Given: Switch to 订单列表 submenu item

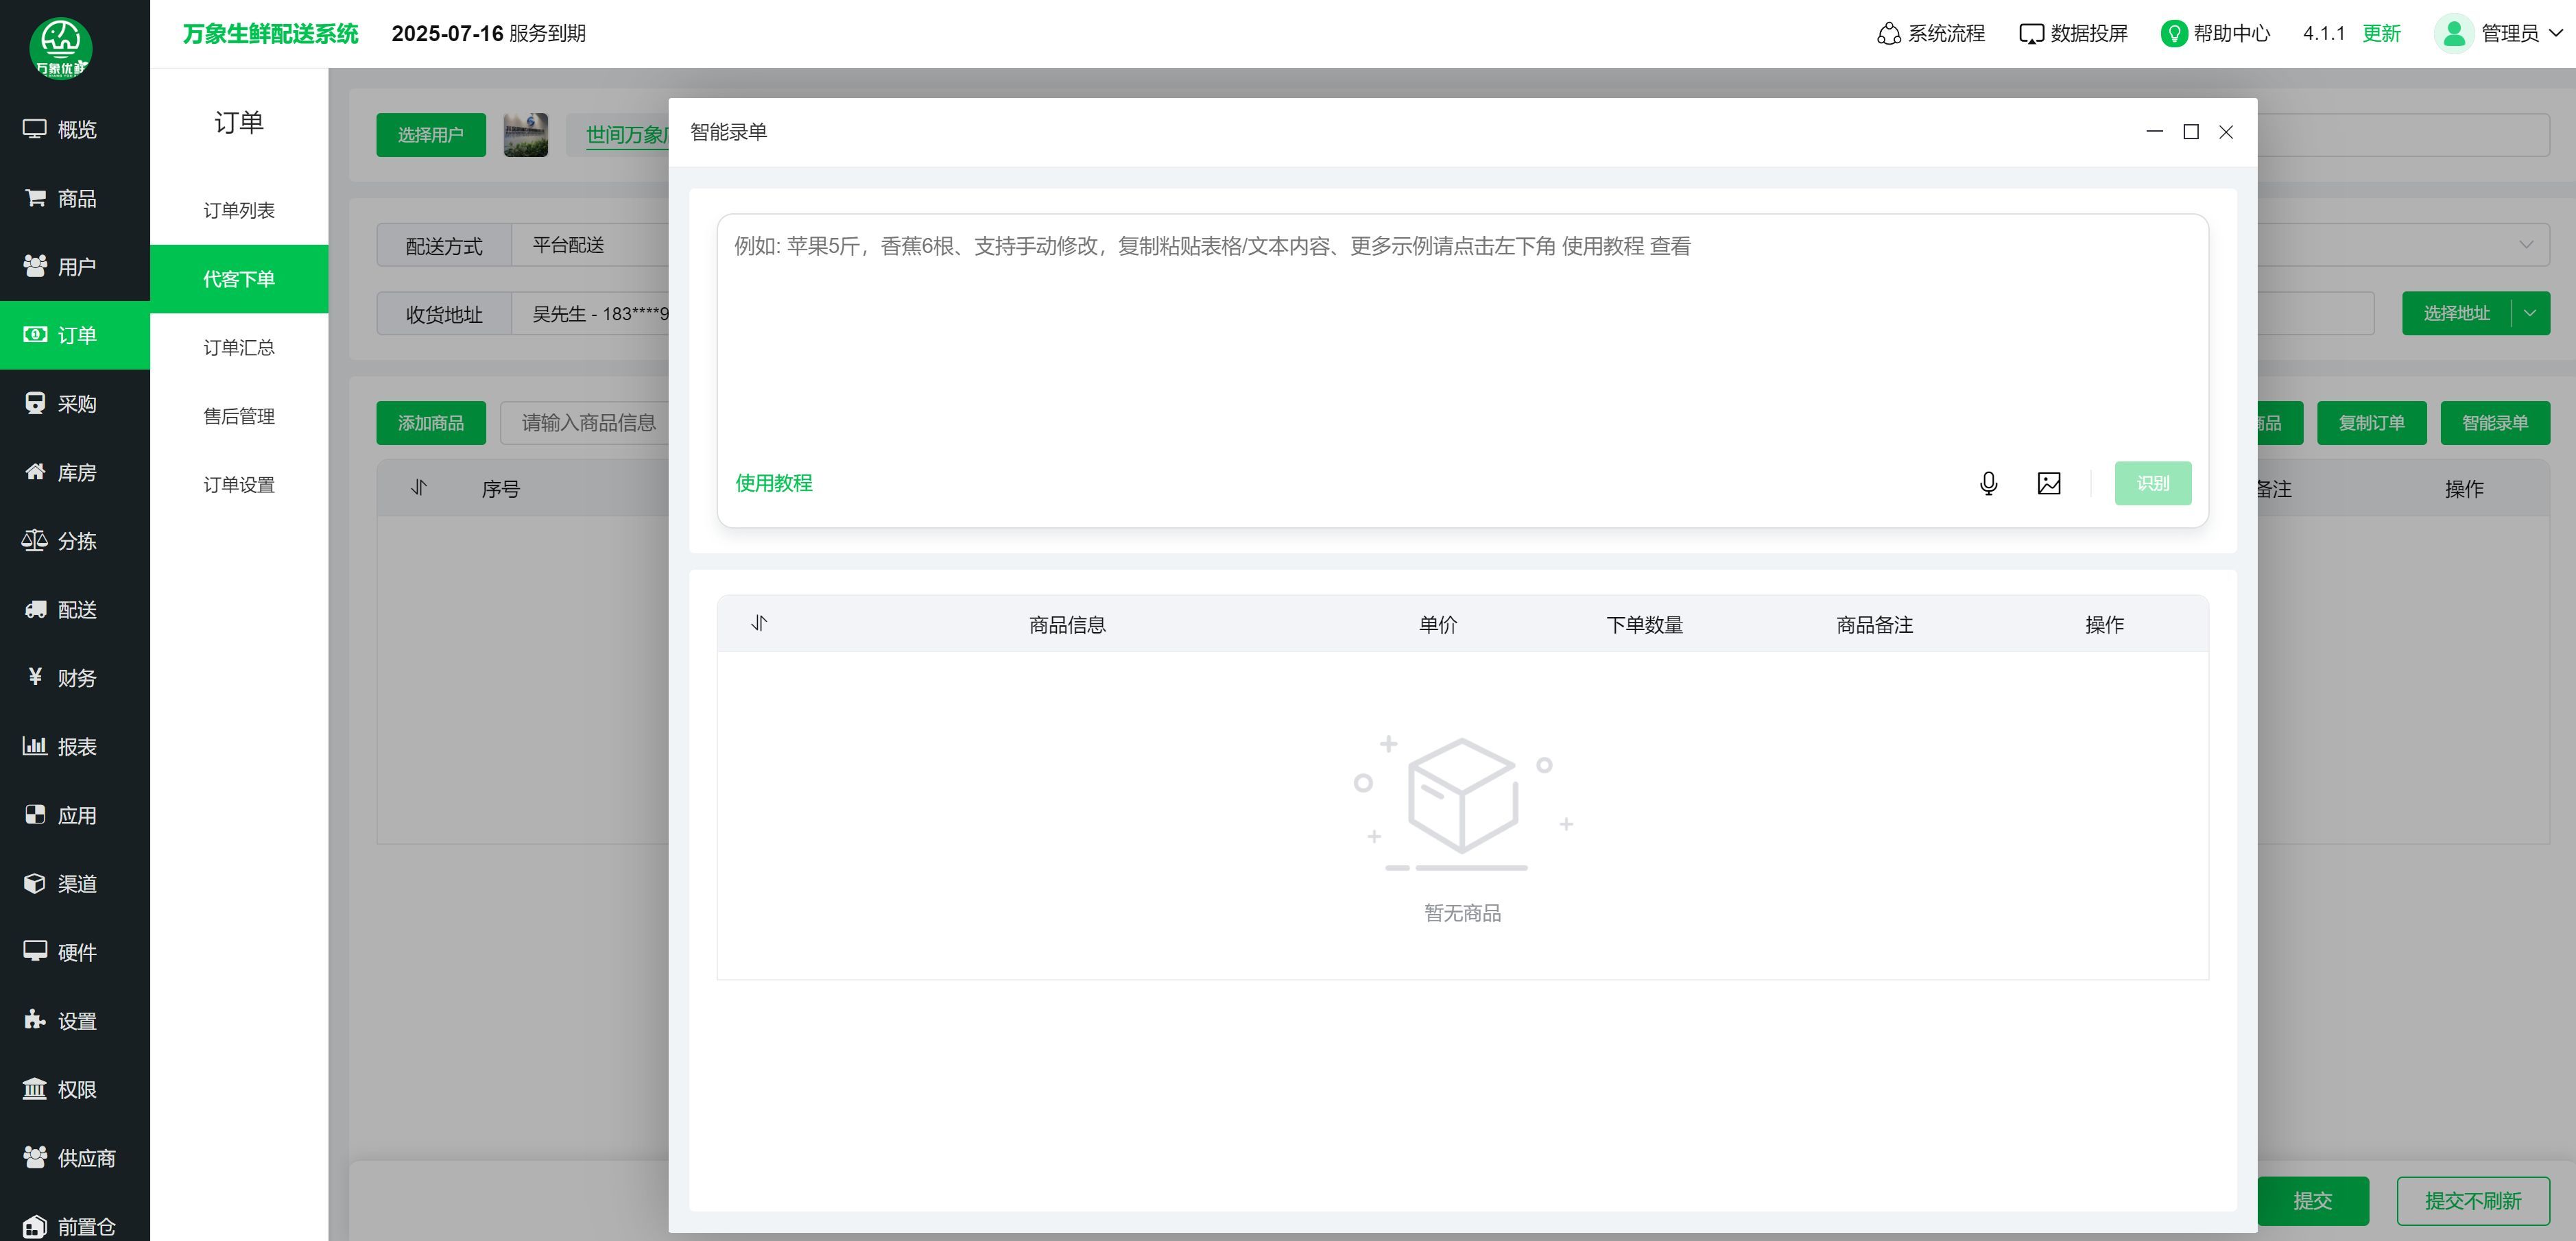Looking at the screenshot, I should point(239,210).
